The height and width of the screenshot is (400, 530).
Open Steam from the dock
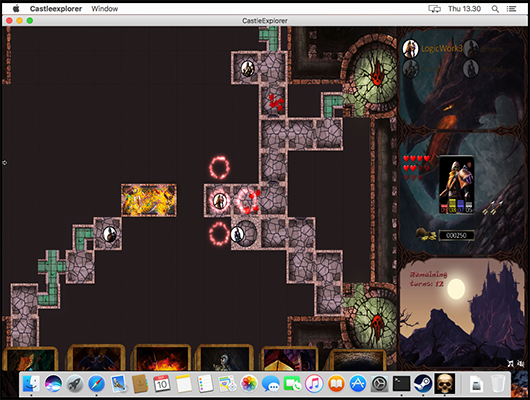tap(423, 384)
